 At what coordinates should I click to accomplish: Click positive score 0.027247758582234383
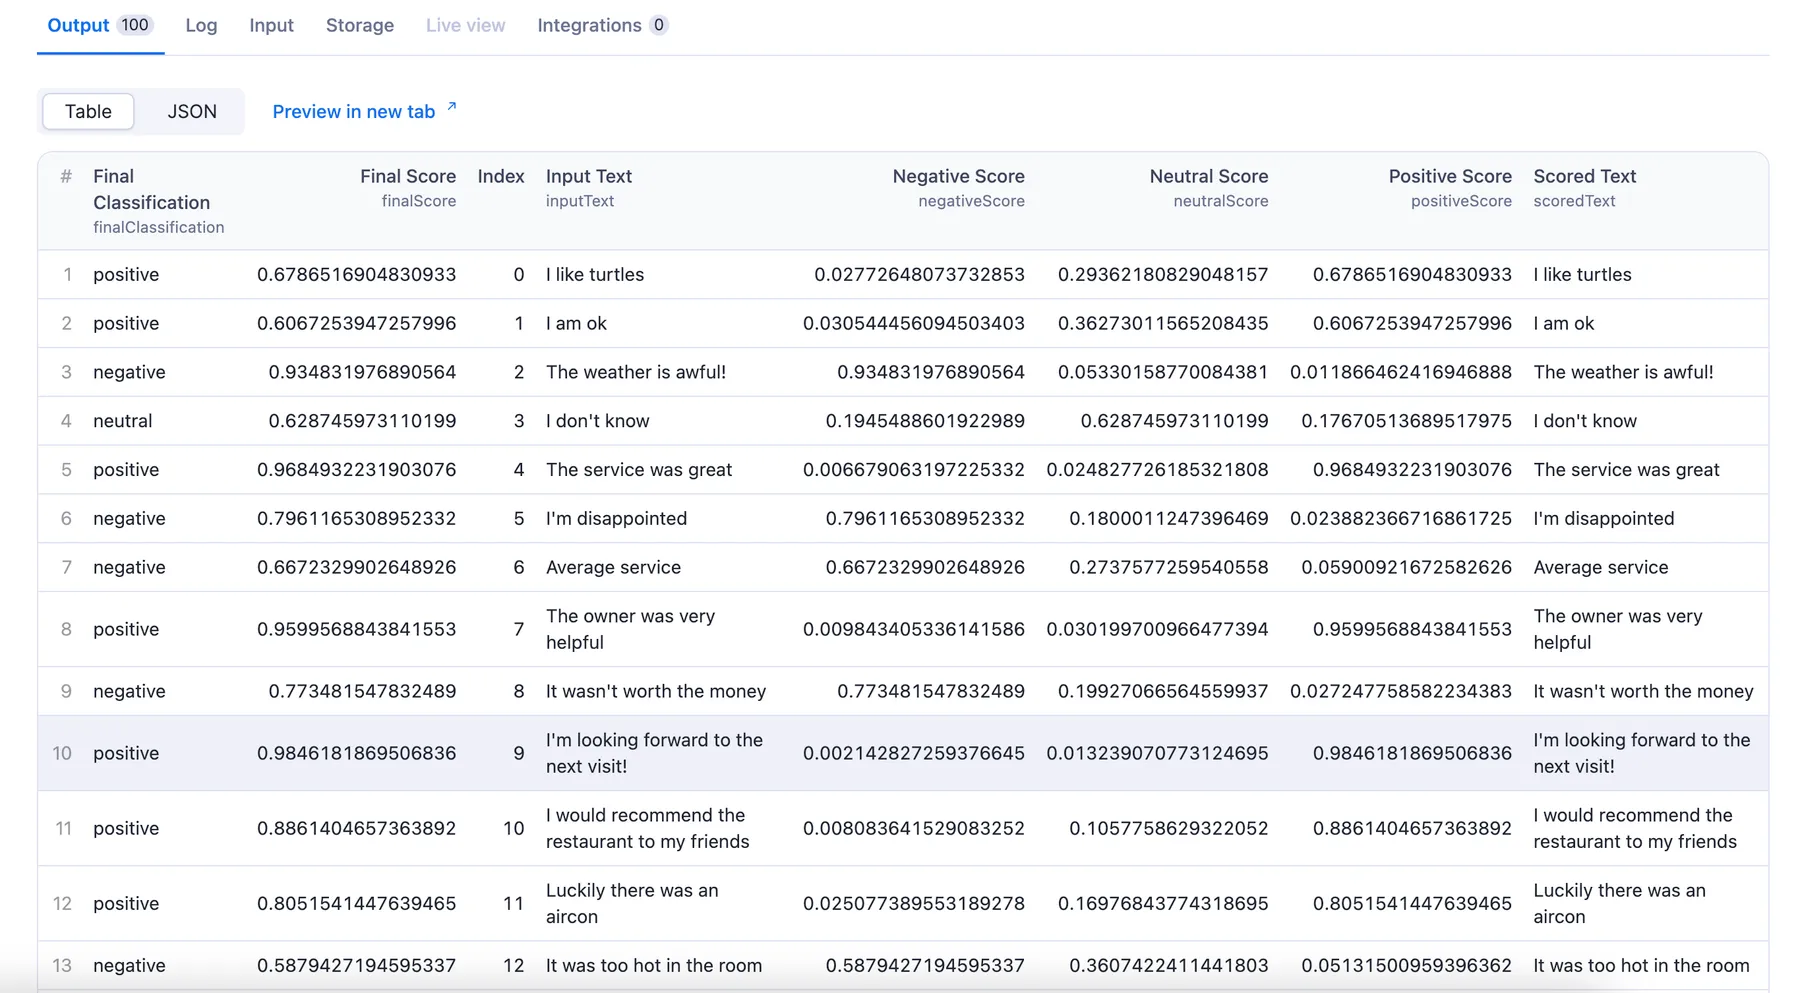(x=1400, y=691)
